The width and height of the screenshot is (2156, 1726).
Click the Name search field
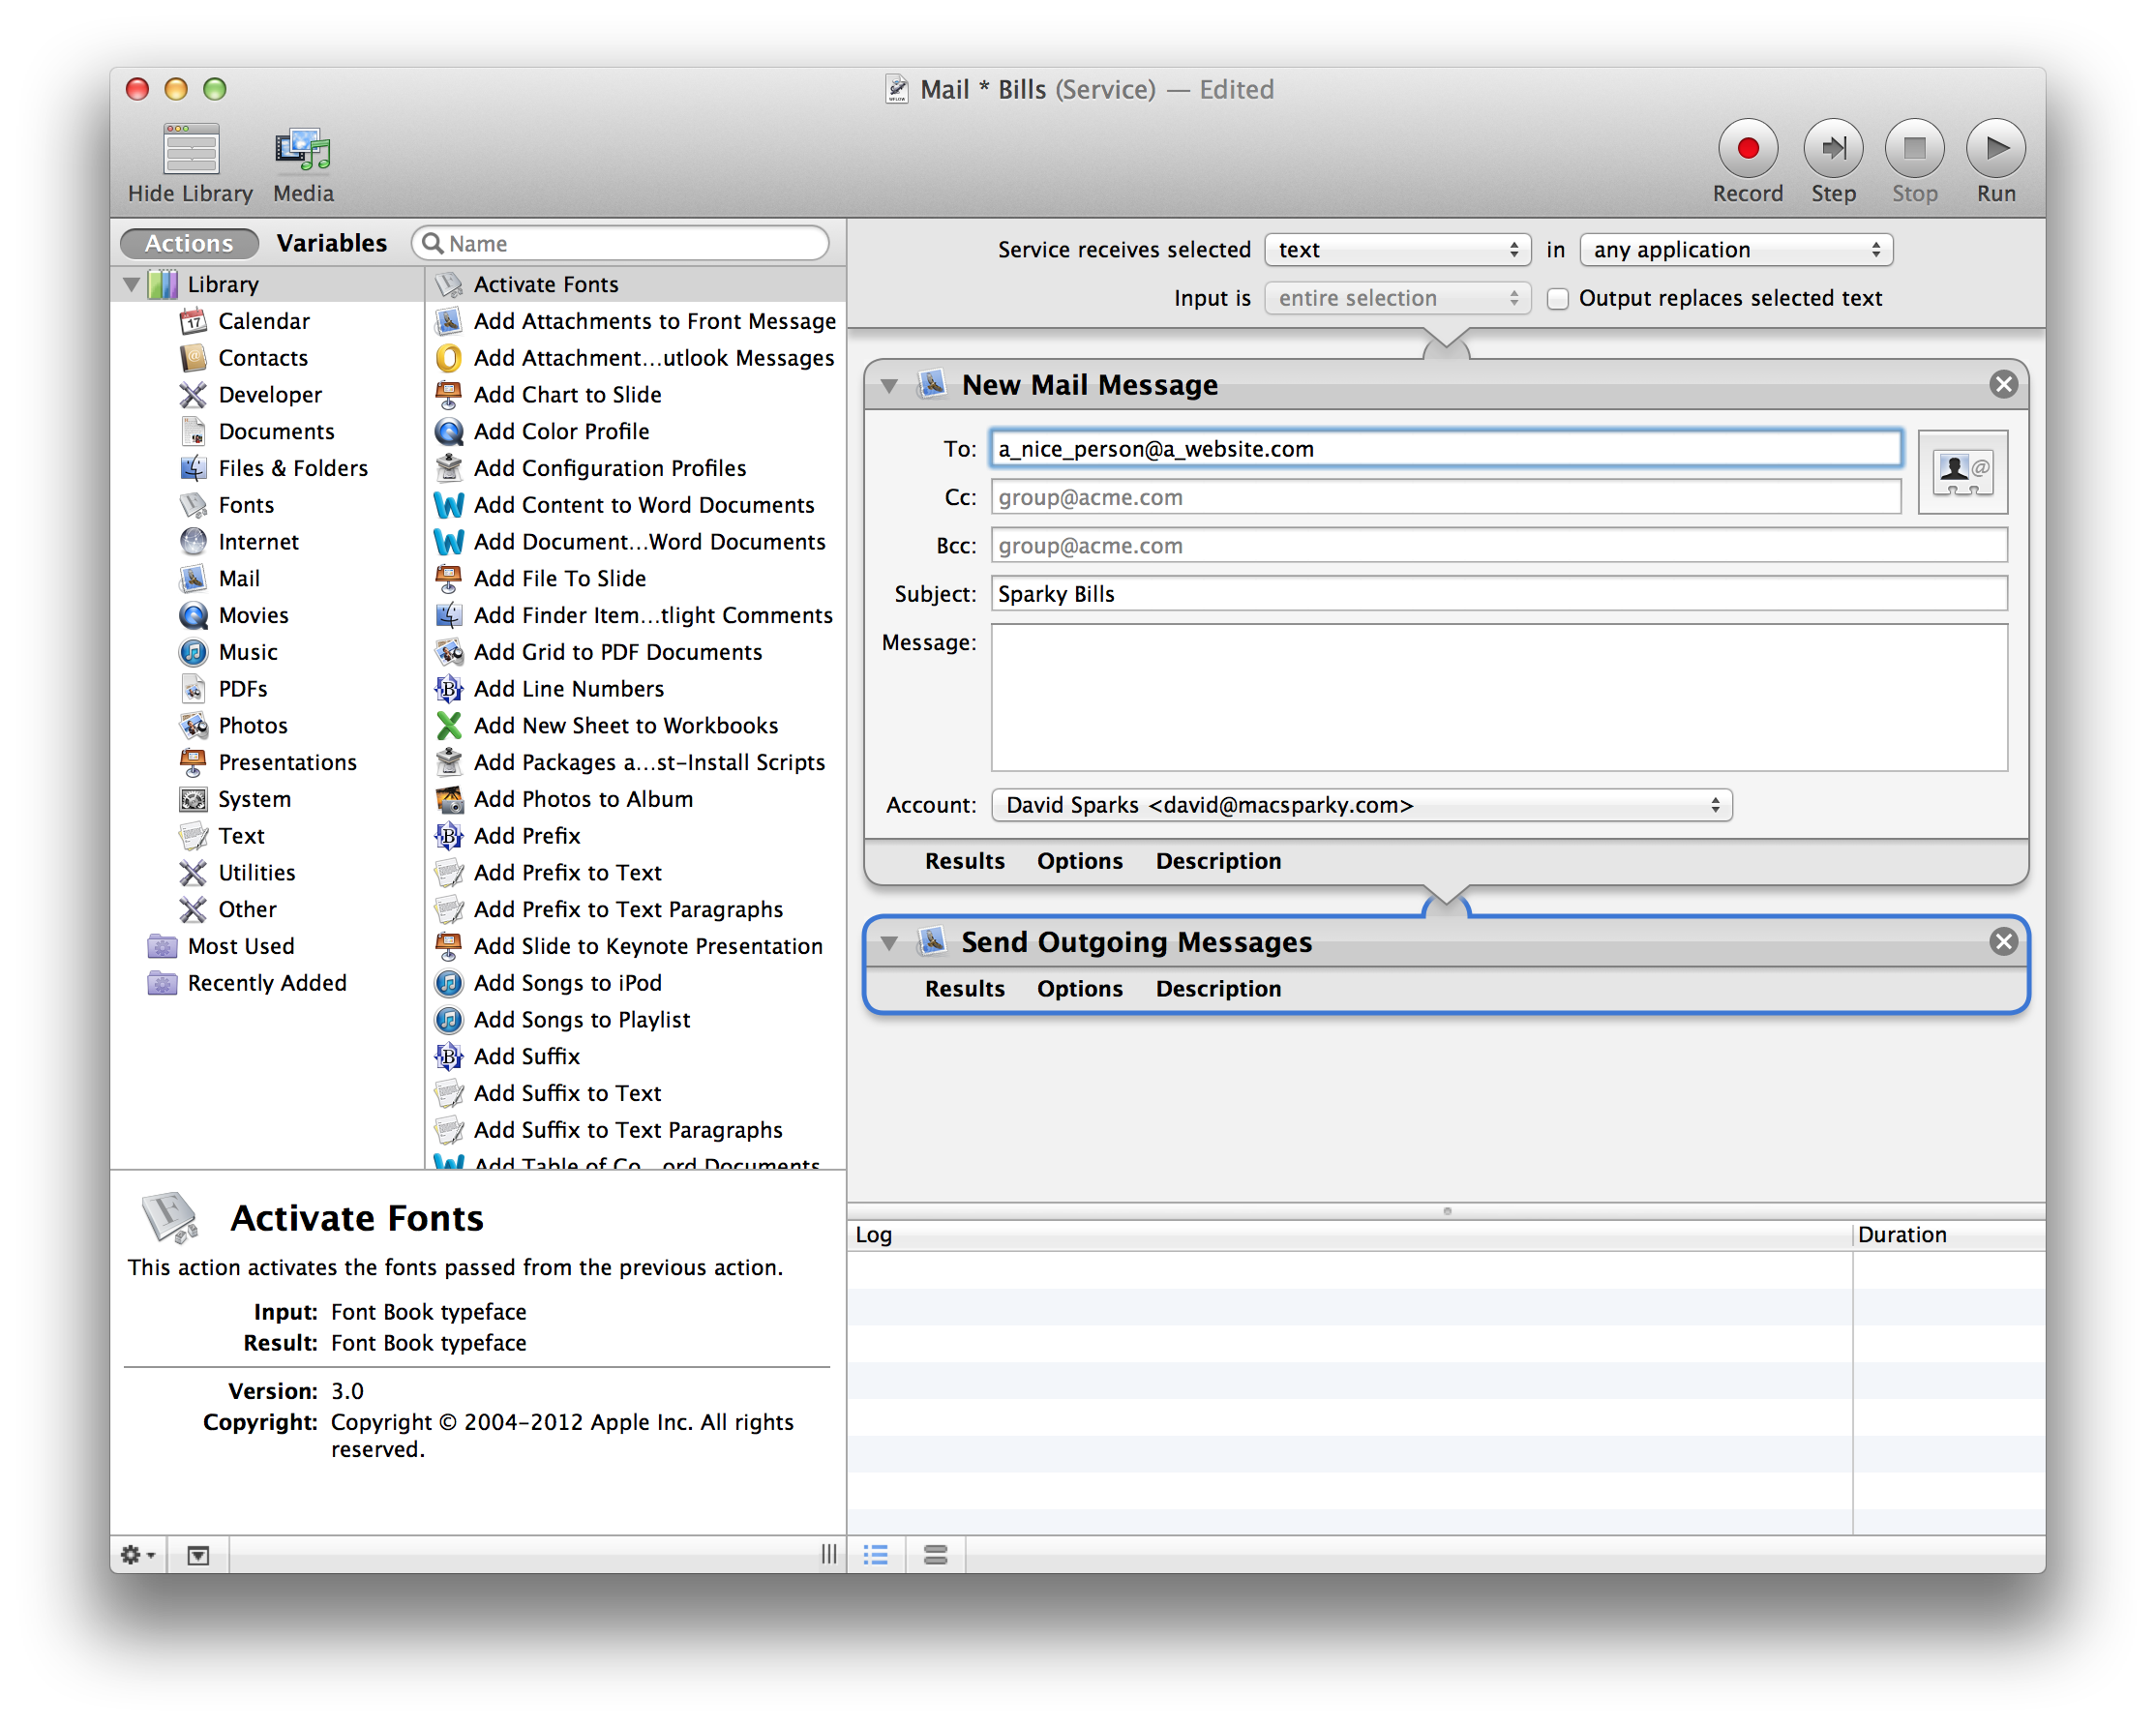tap(621, 243)
